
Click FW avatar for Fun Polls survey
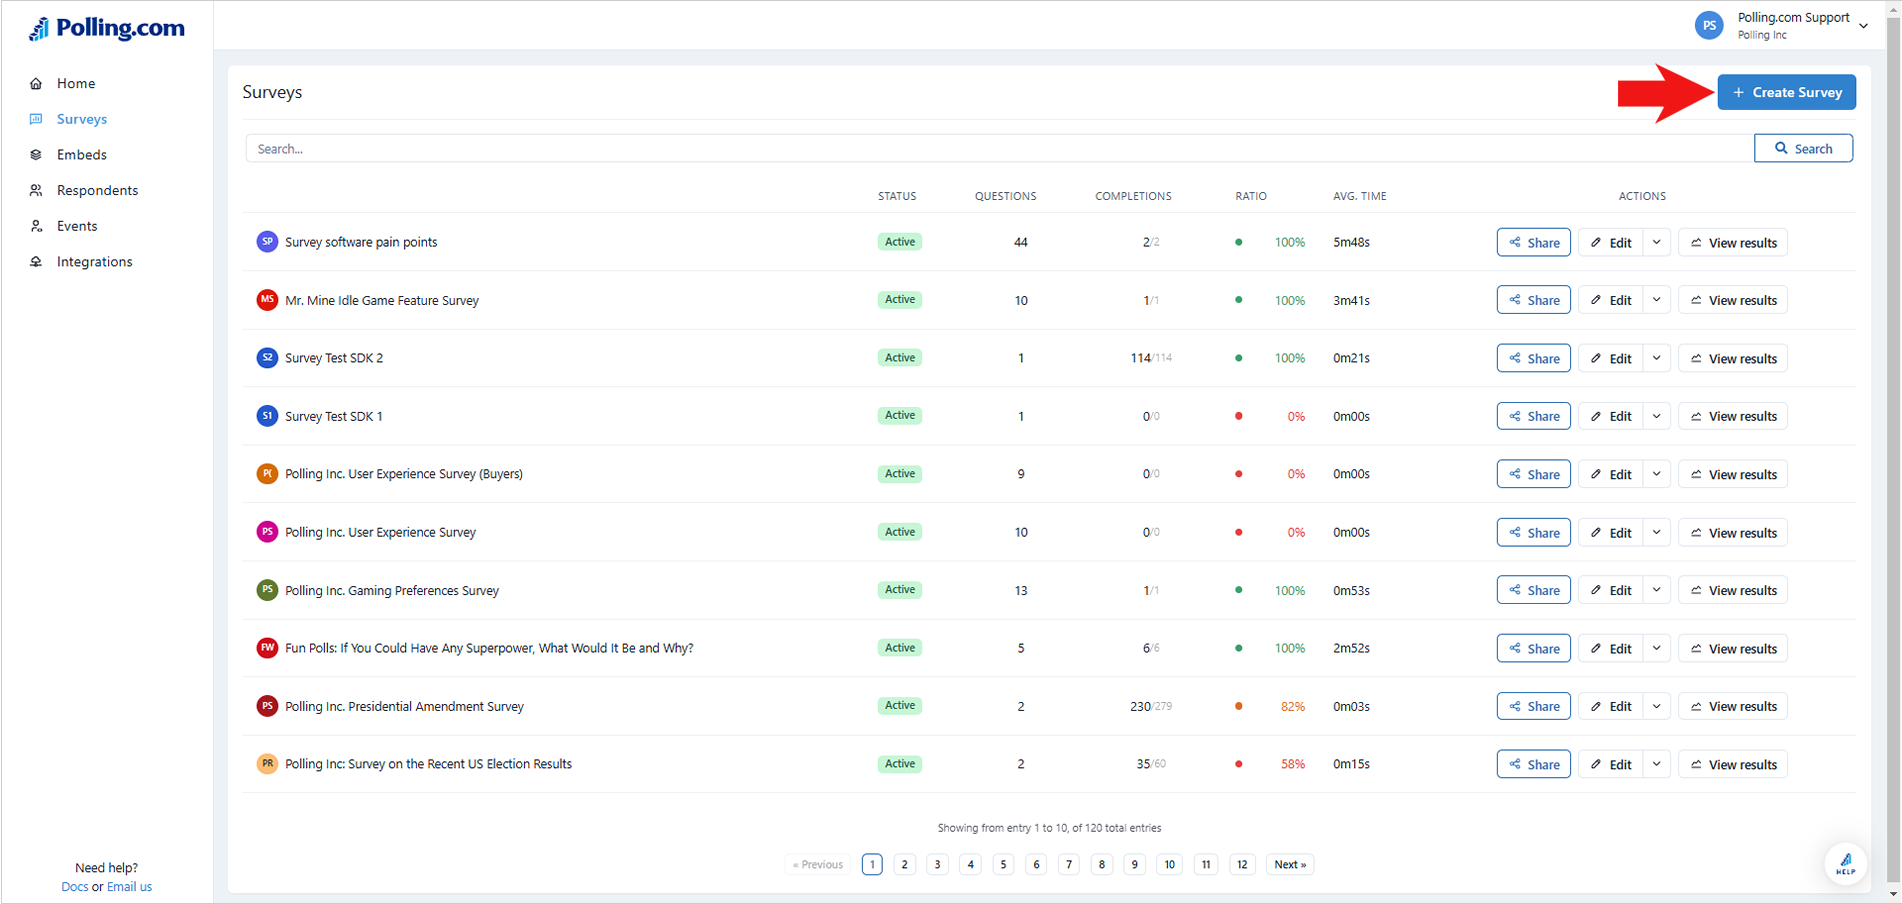click(267, 648)
